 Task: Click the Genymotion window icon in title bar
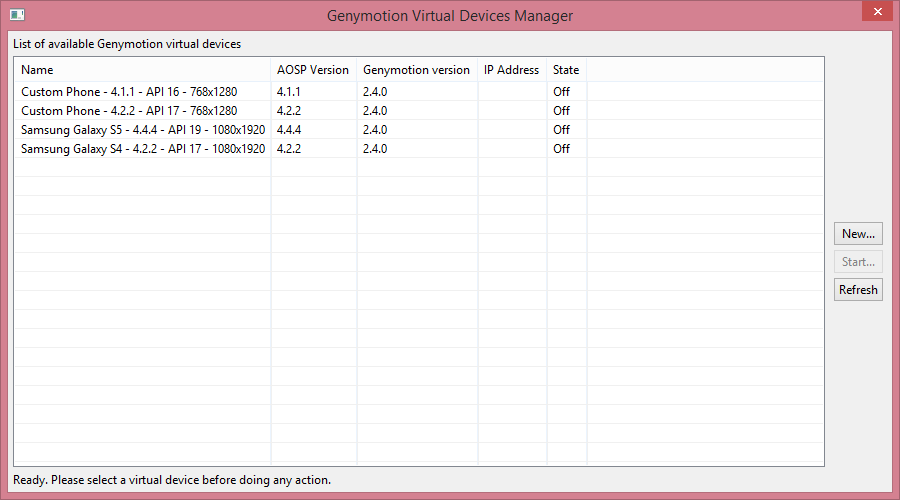[x=17, y=15]
